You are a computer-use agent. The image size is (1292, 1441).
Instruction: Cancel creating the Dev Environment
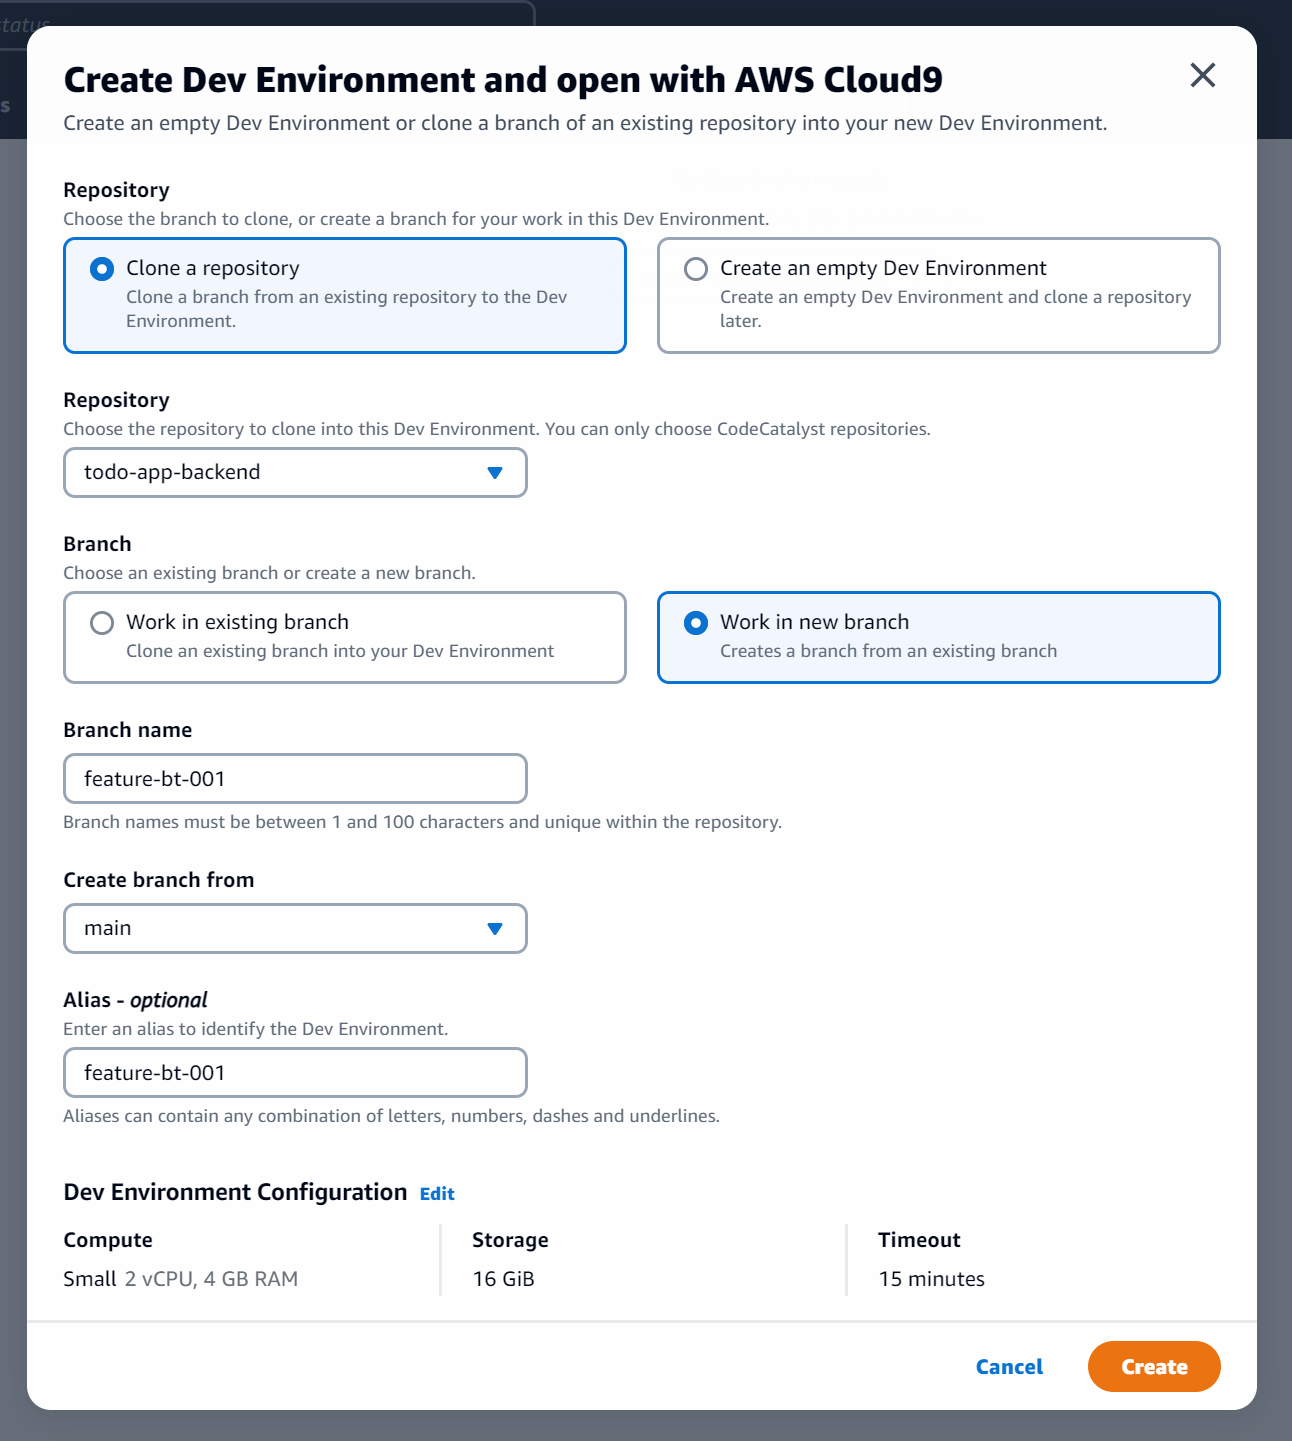coord(1008,1366)
